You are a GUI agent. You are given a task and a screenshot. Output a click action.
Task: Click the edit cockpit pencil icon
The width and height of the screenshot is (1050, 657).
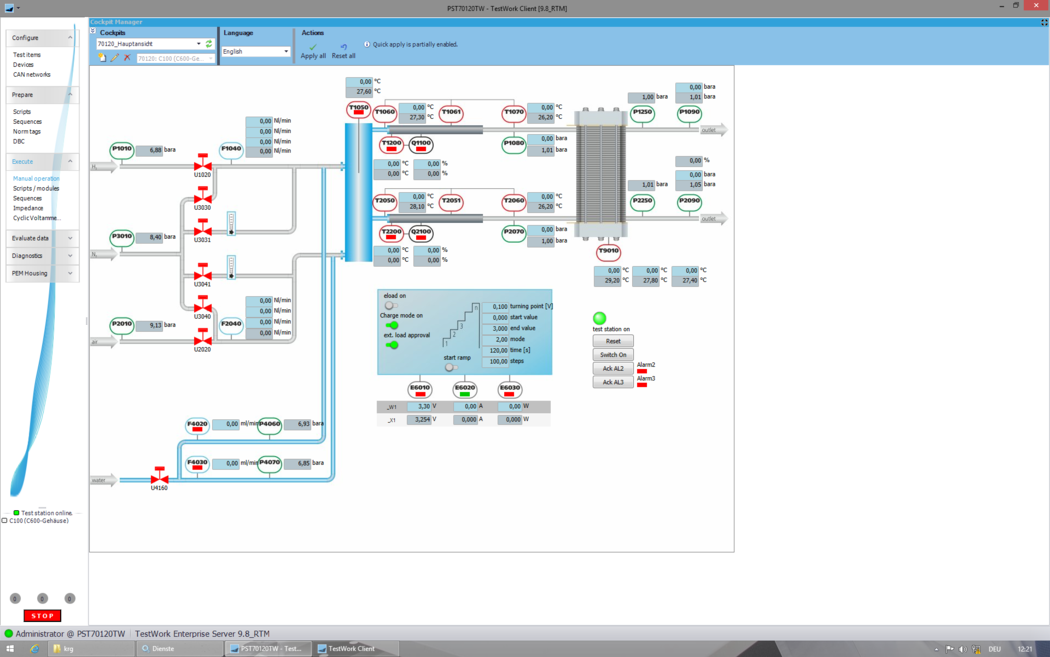click(x=114, y=58)
